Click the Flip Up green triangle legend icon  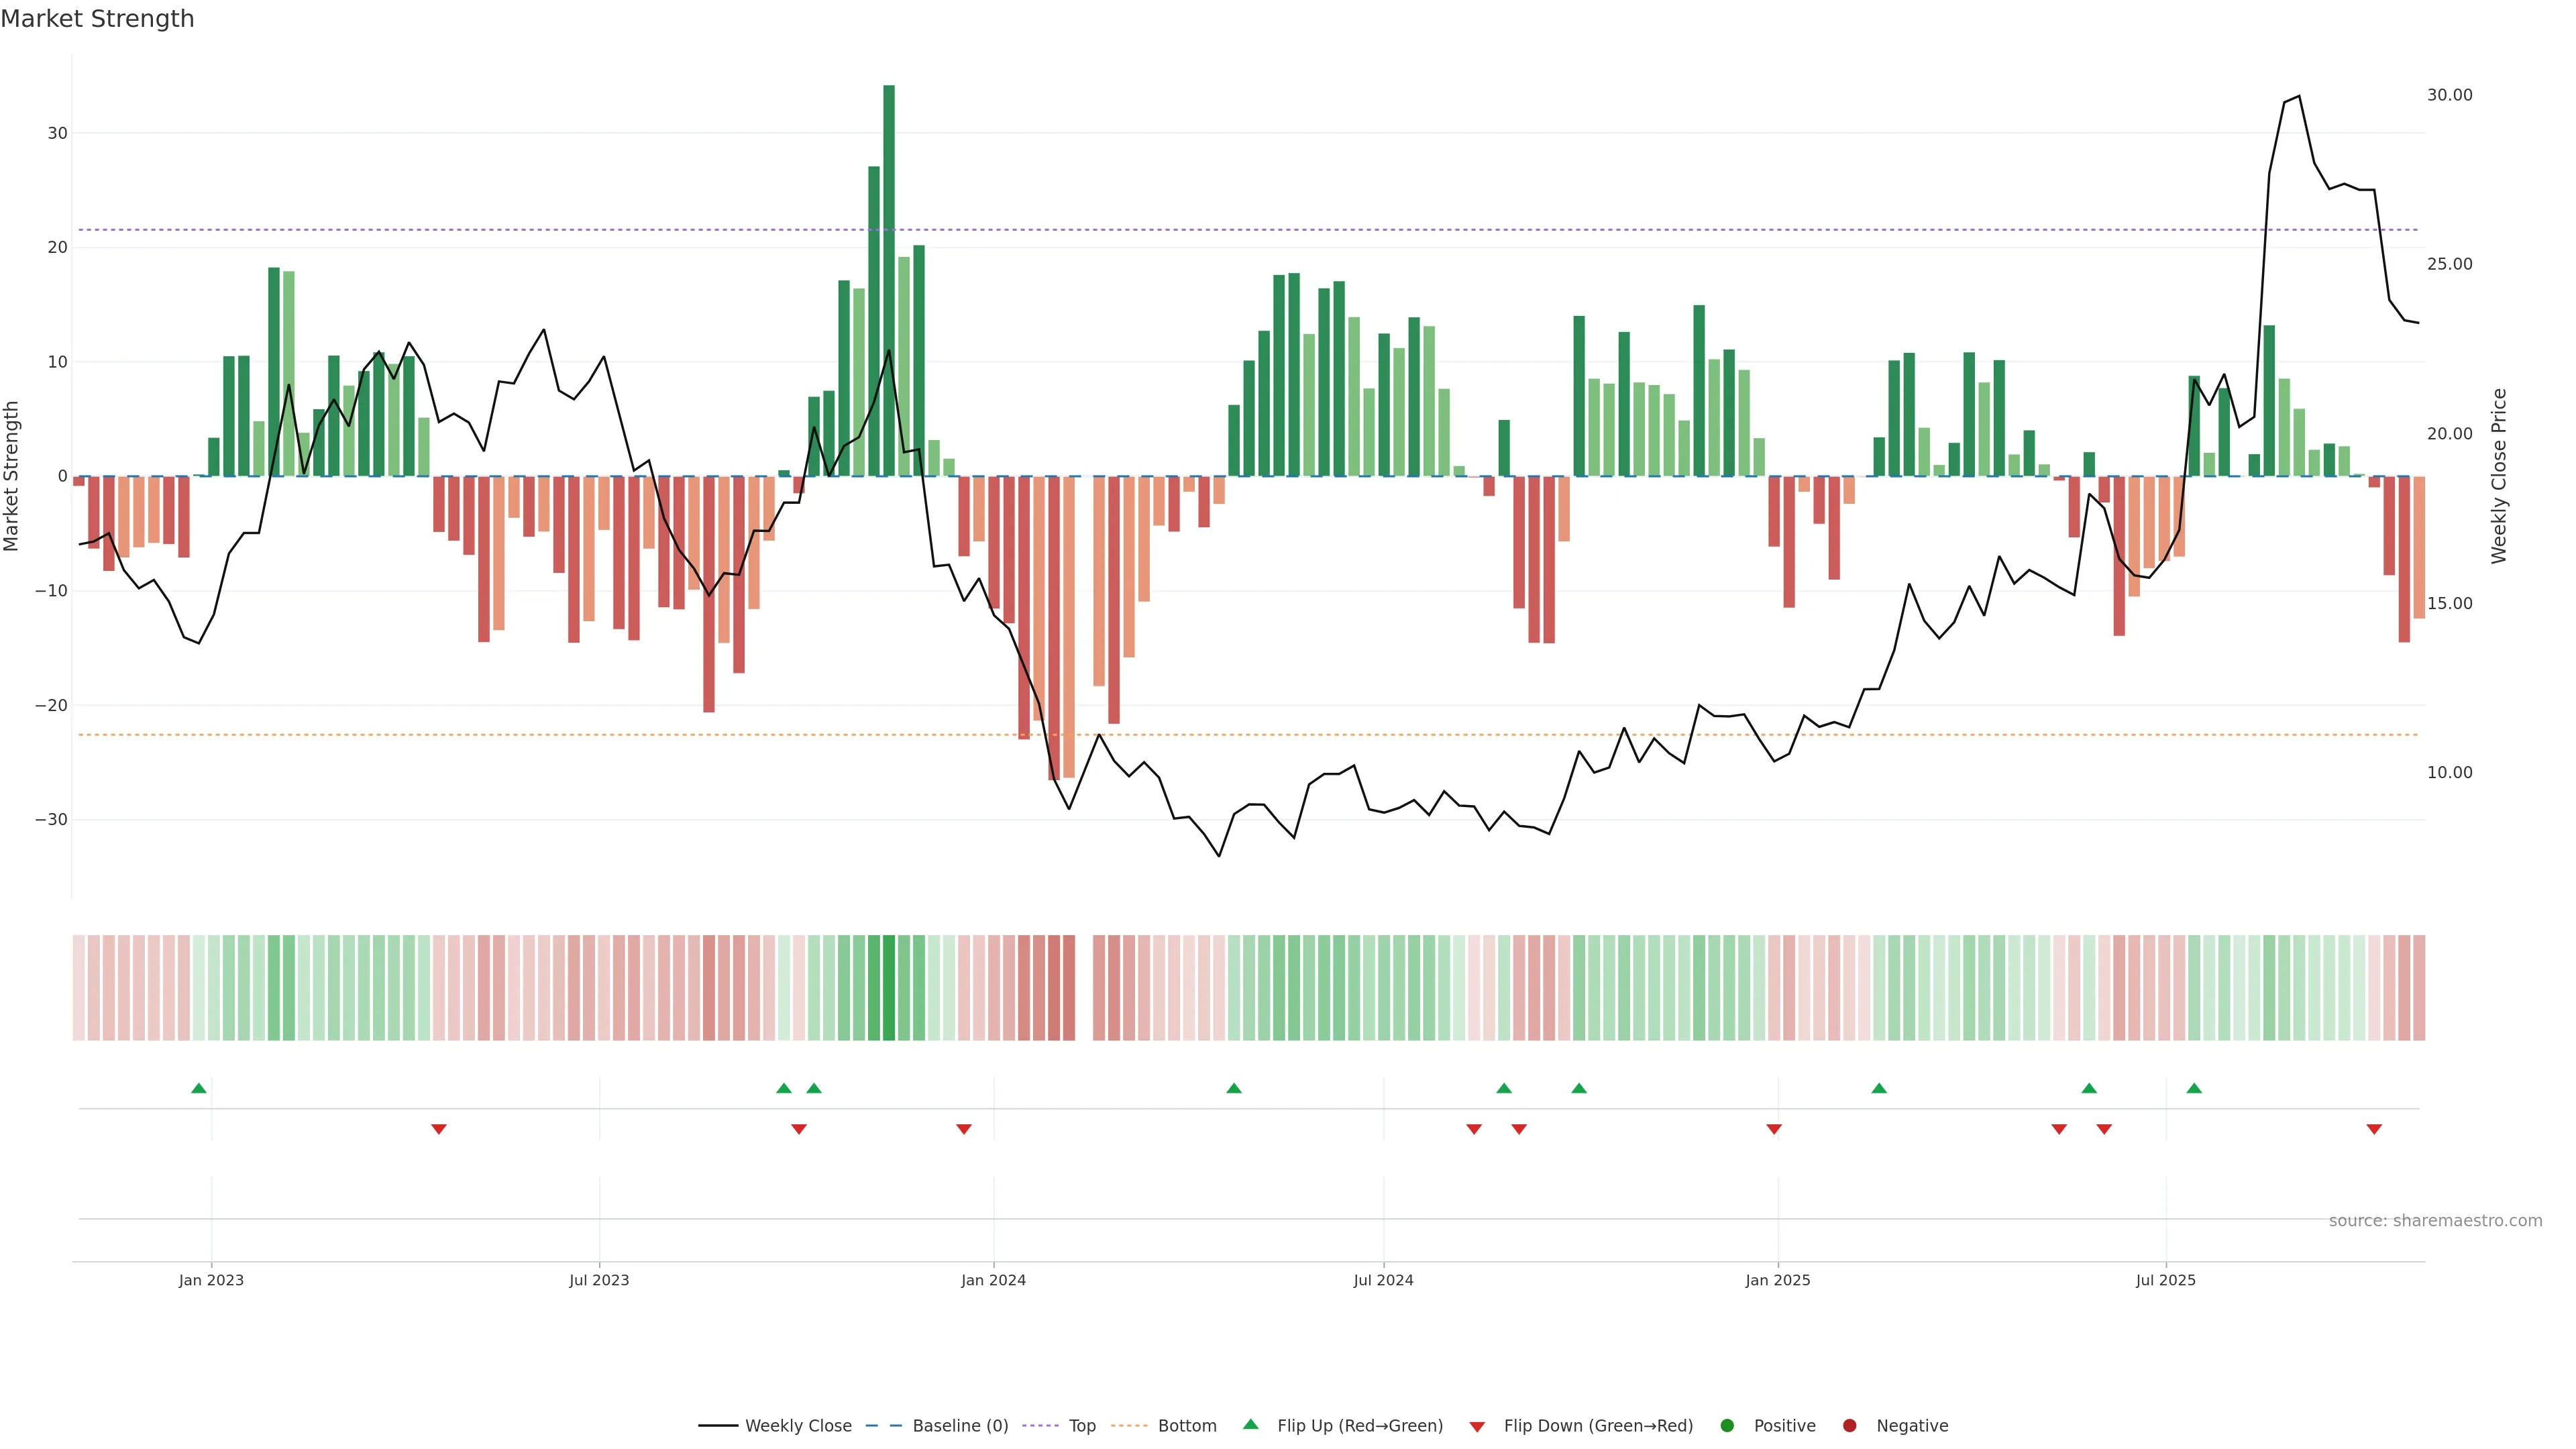(1250, 1424)
